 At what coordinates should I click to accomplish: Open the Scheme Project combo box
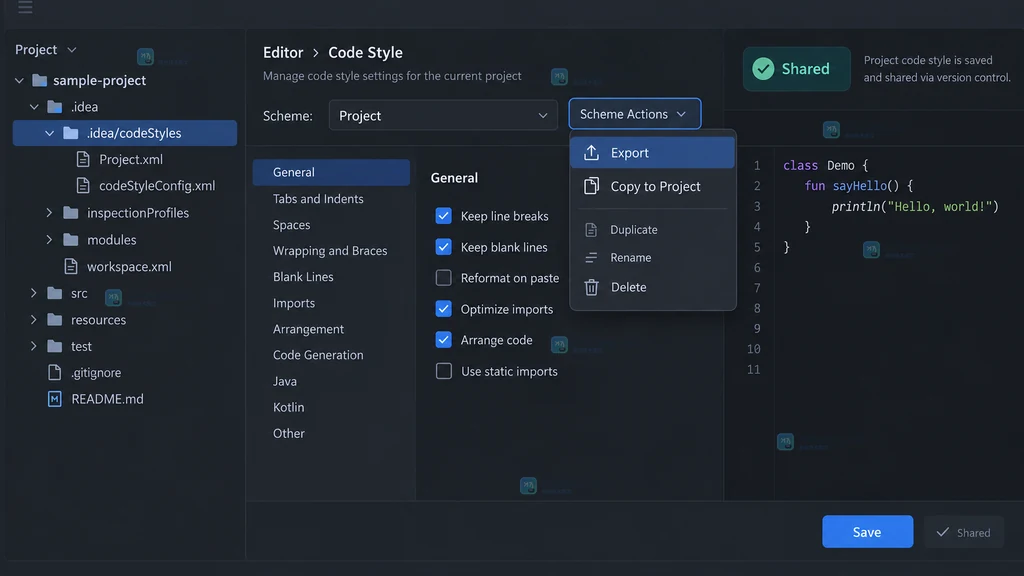tap(443, 116)
